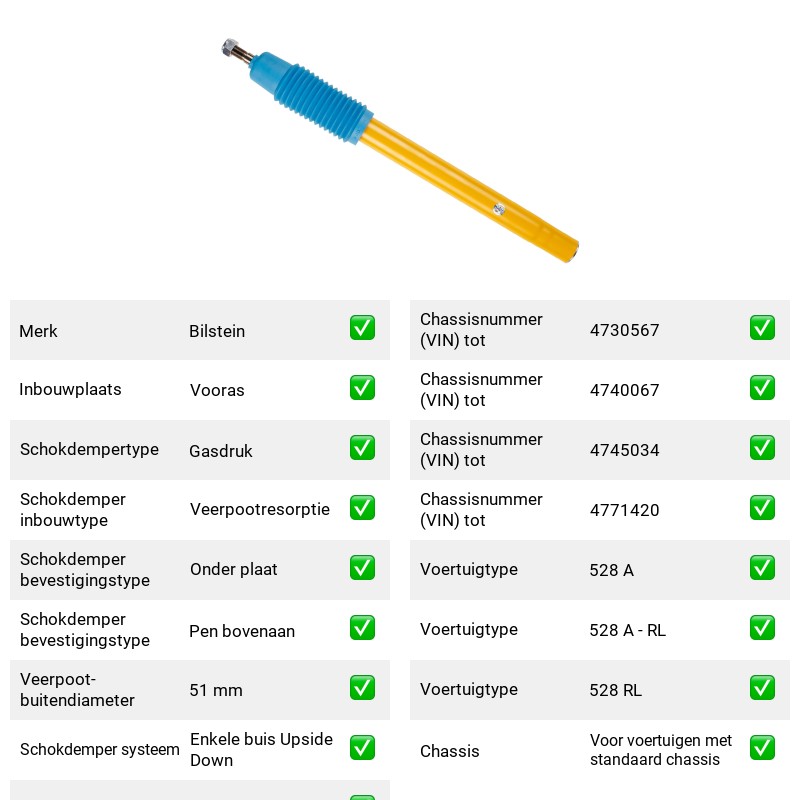Click the green check beside 51 mm
The height and width of the screenshot is (800, 800).
tap(362, 688)
